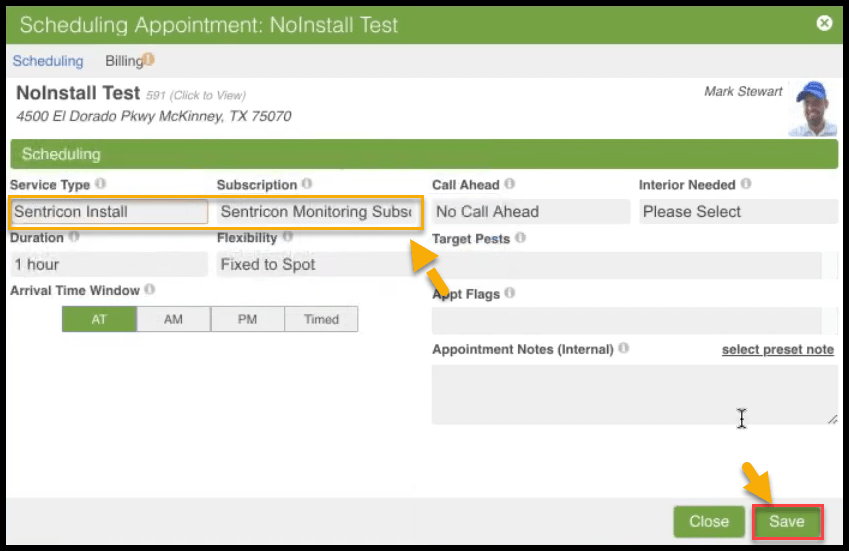Save the appointment

click(x=787, y=522)
